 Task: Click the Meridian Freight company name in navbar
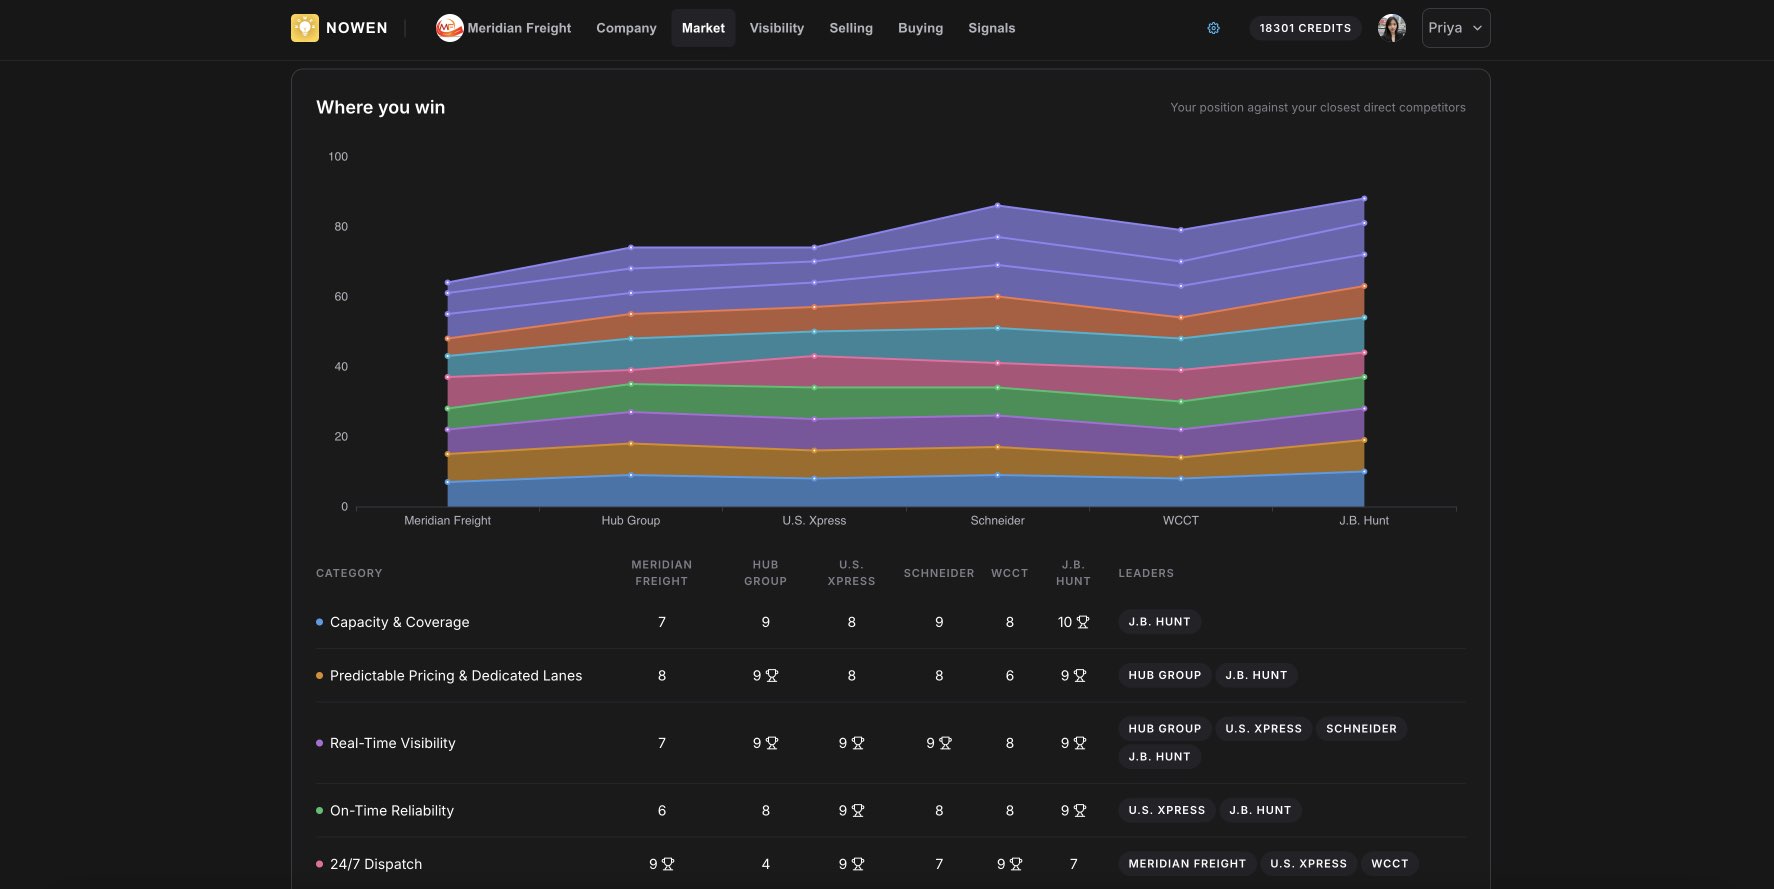[519, 28]
